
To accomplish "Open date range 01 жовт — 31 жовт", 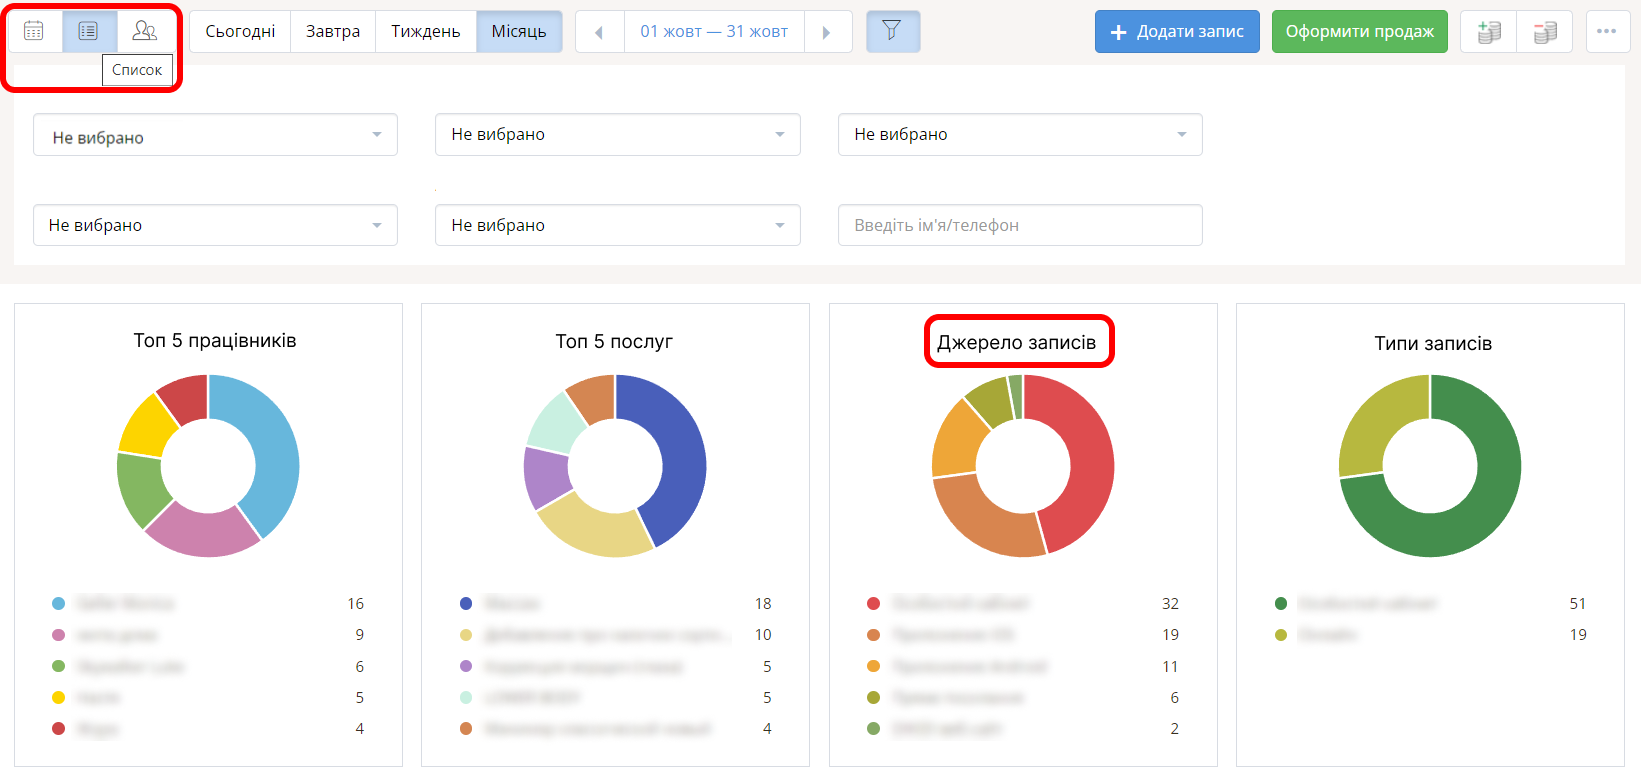I will coord(714,32).
